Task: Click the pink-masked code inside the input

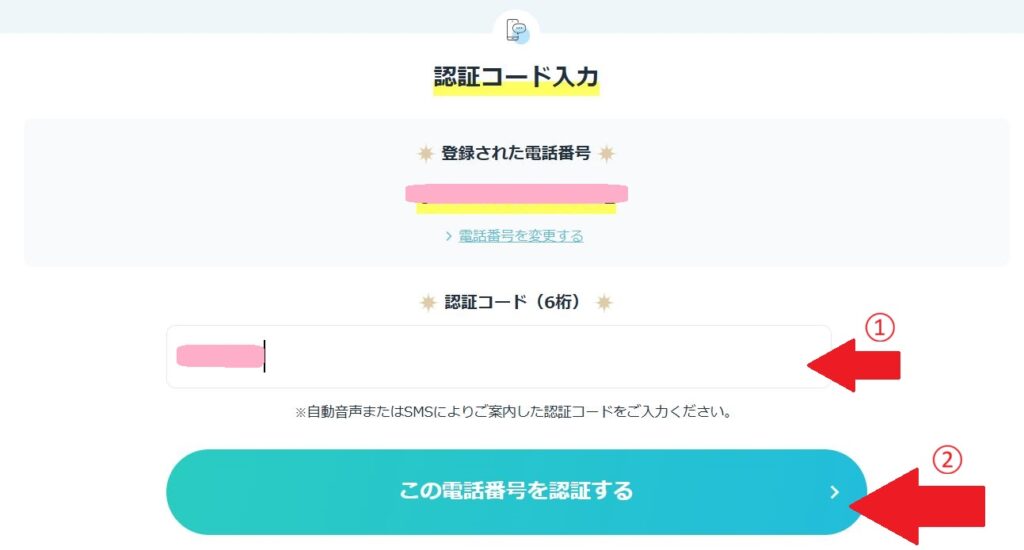Action: point(218,356)
